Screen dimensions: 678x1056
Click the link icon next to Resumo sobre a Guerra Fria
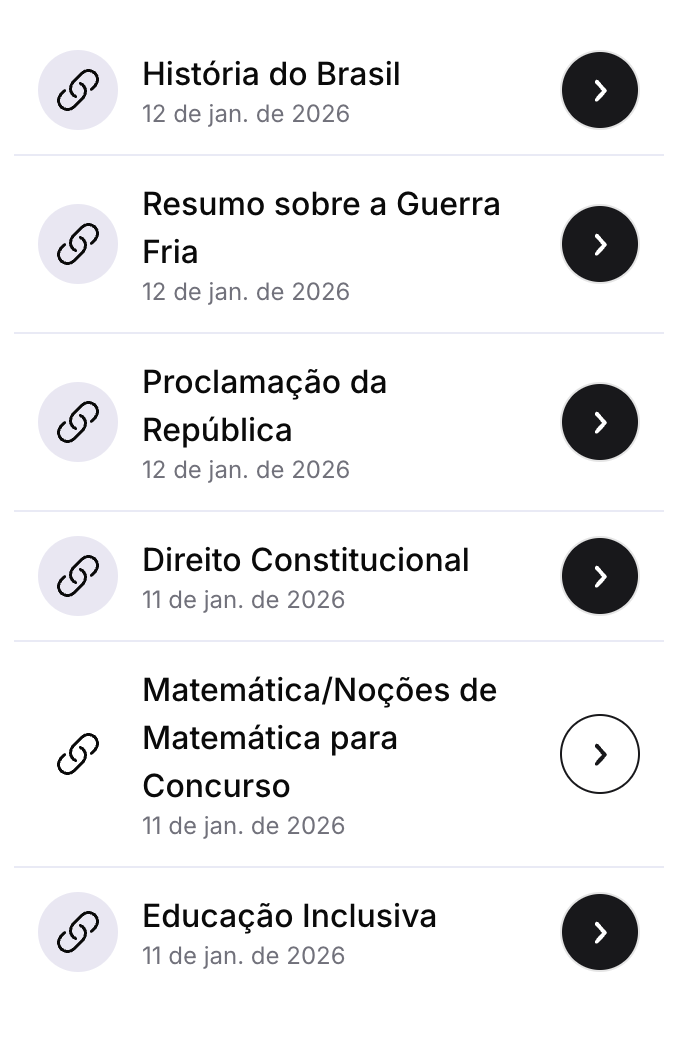point(78,244)
